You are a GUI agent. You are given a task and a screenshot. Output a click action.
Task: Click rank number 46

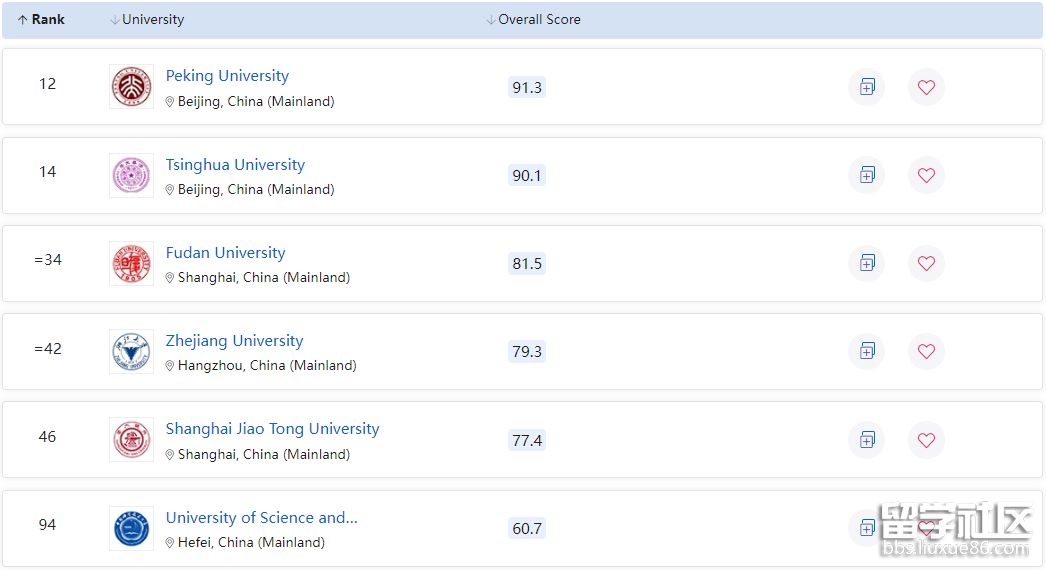point(47,437)
